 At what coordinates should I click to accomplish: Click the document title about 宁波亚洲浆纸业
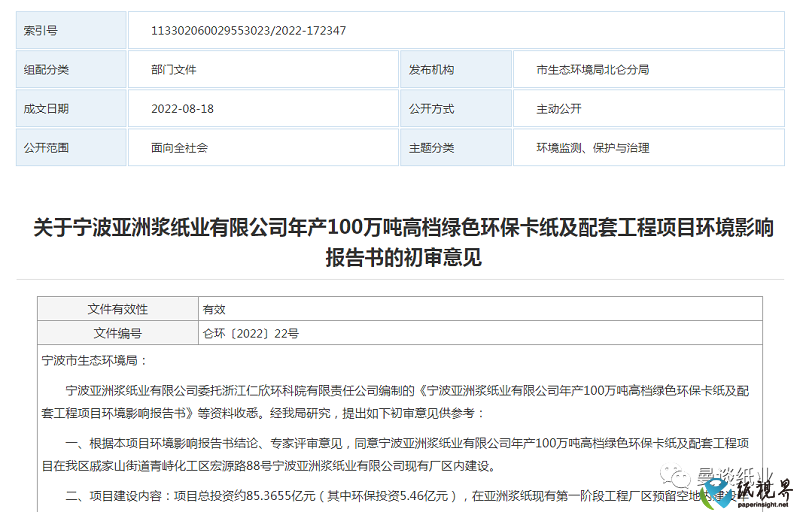[x=404, y=242]
